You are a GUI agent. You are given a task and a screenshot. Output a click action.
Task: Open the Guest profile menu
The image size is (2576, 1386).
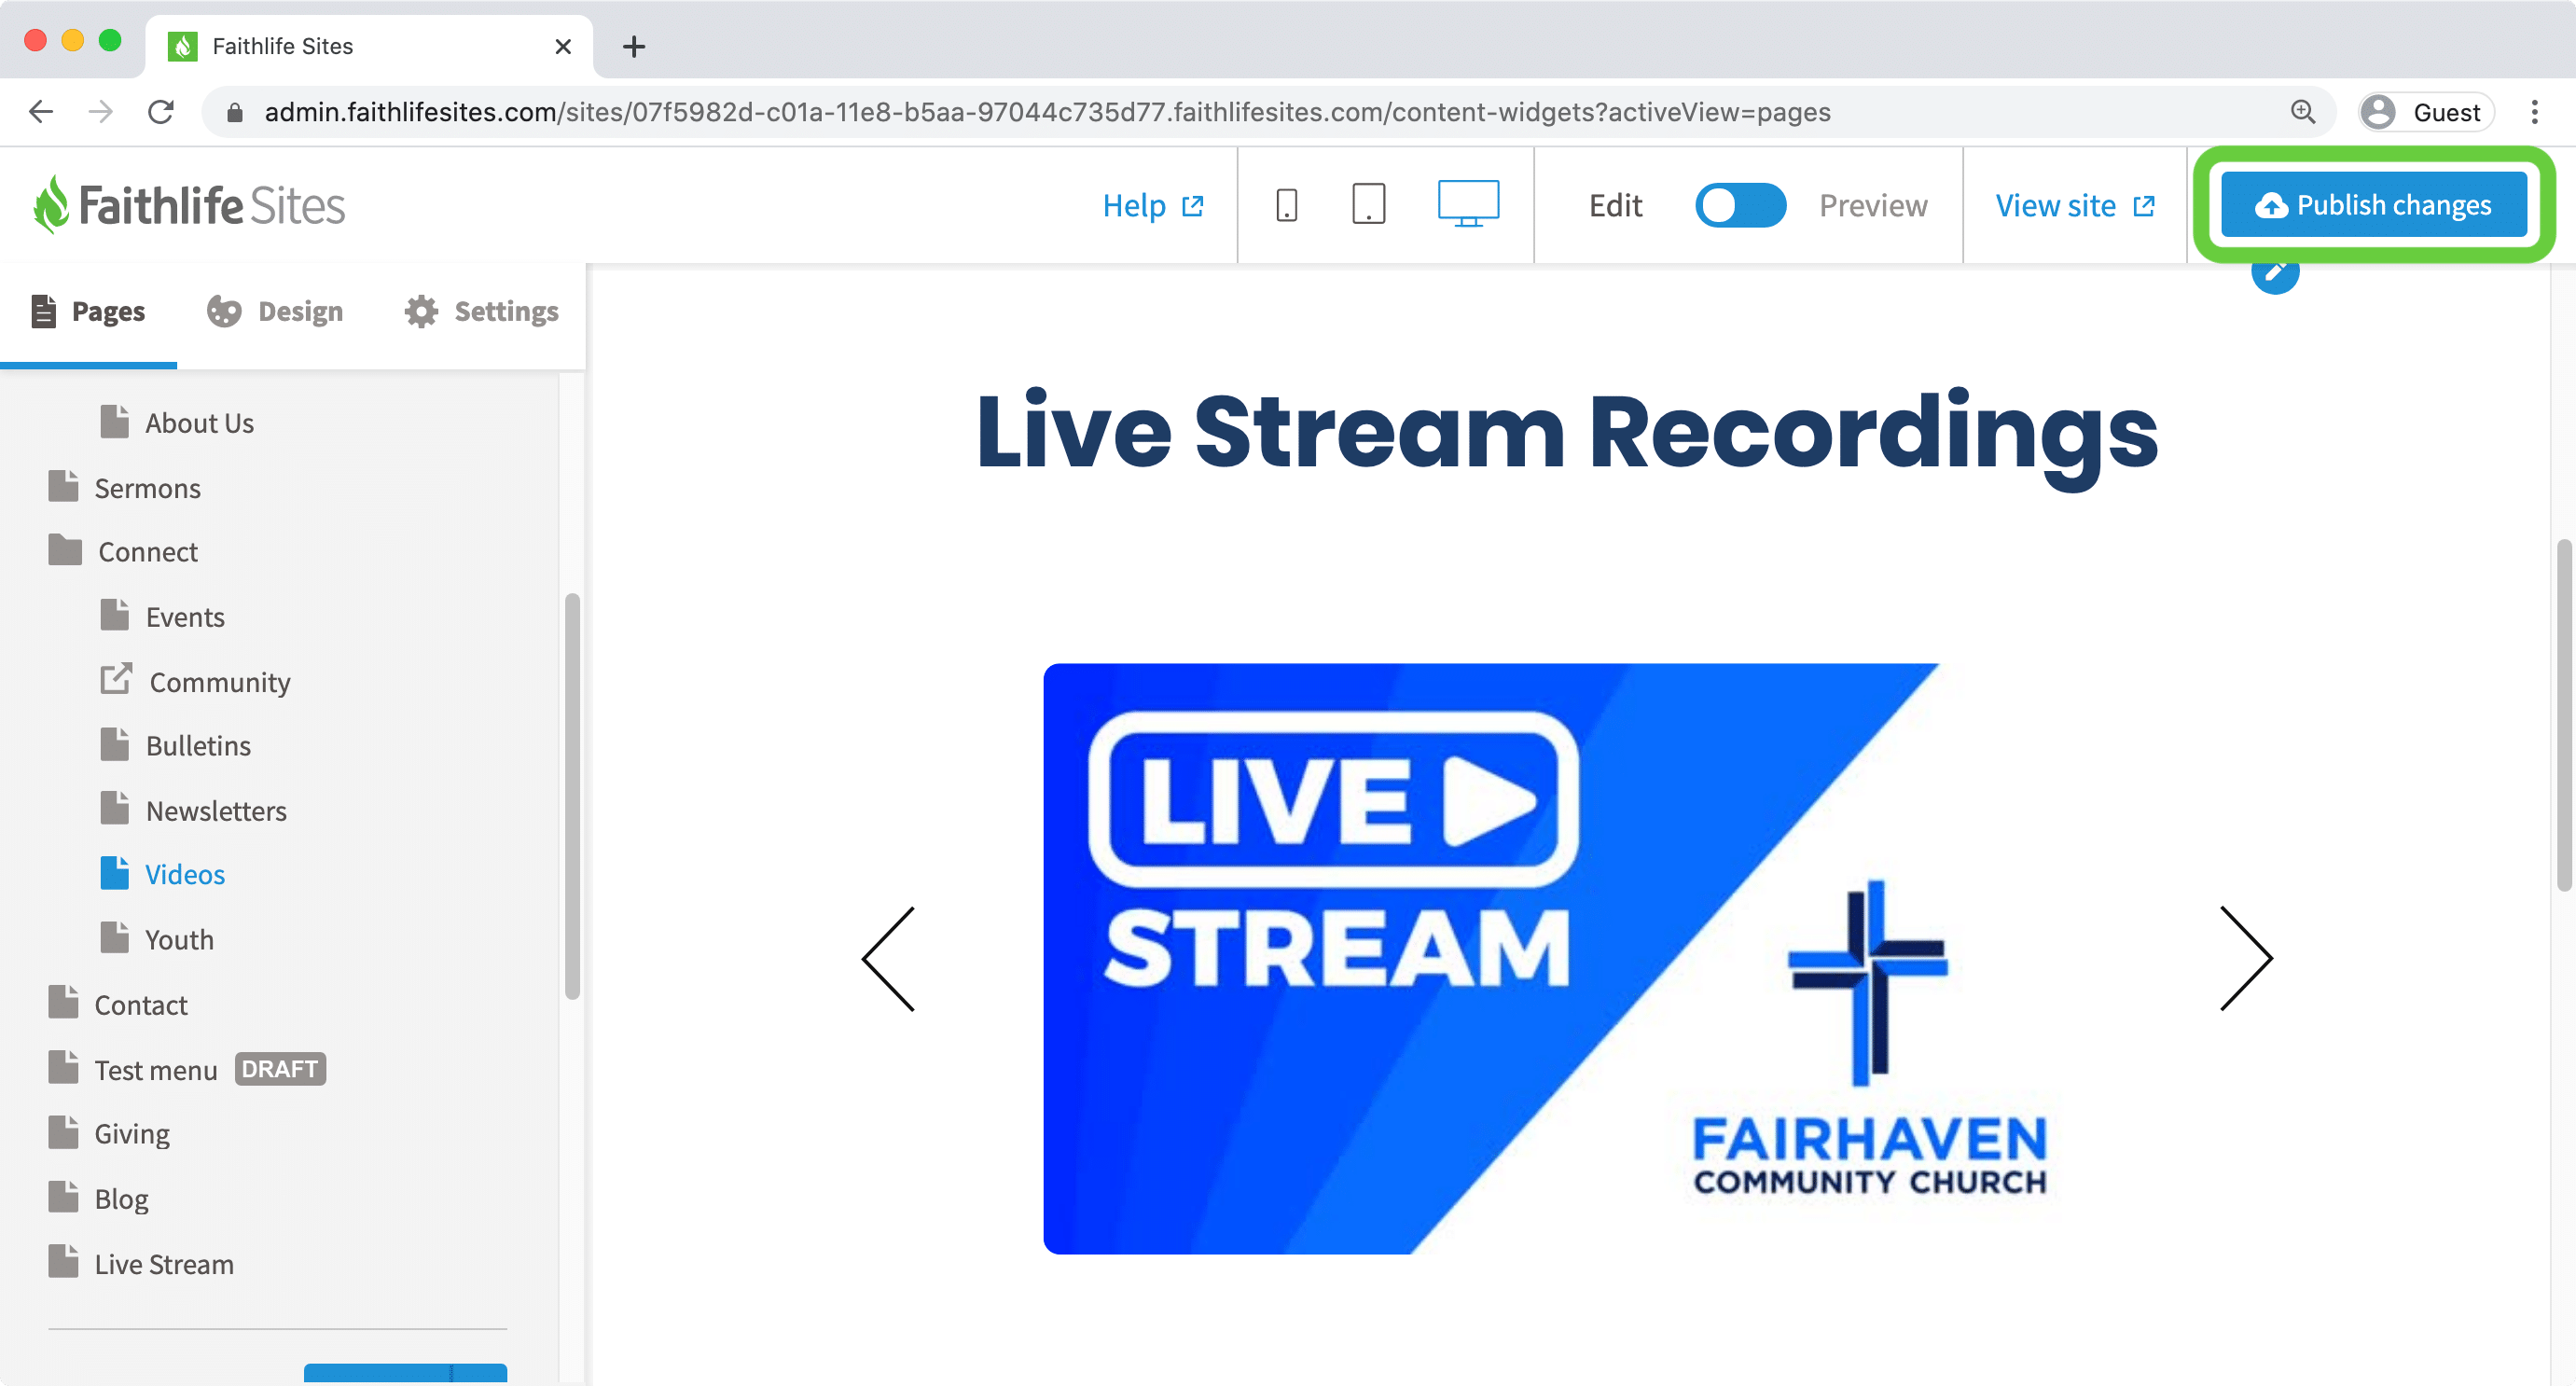(2427, 112)
